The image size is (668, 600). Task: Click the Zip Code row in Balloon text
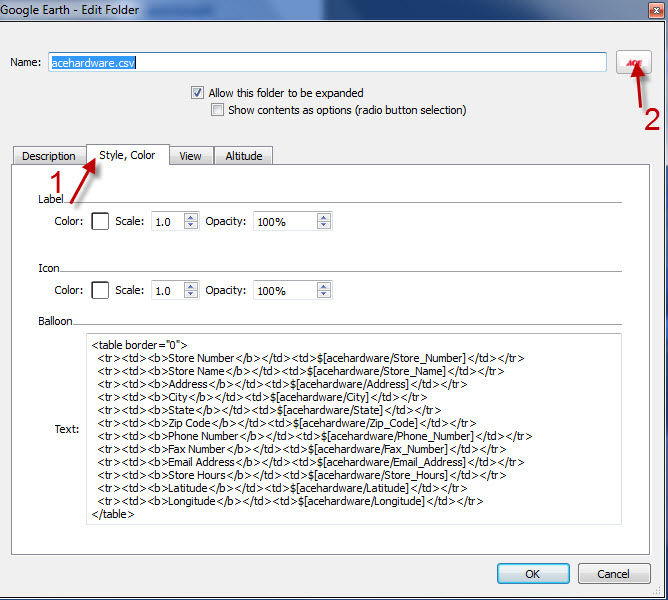pos(287,423)
